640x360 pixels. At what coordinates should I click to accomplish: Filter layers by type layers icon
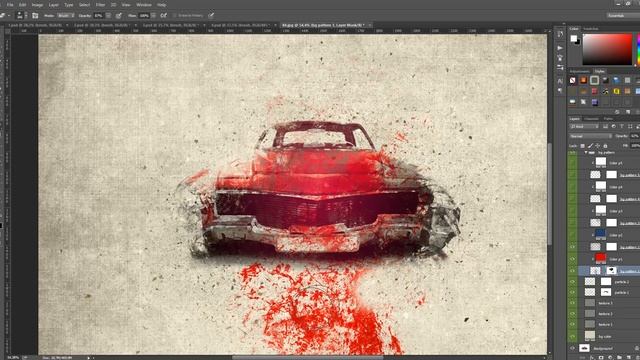click(x=622, y=127)
